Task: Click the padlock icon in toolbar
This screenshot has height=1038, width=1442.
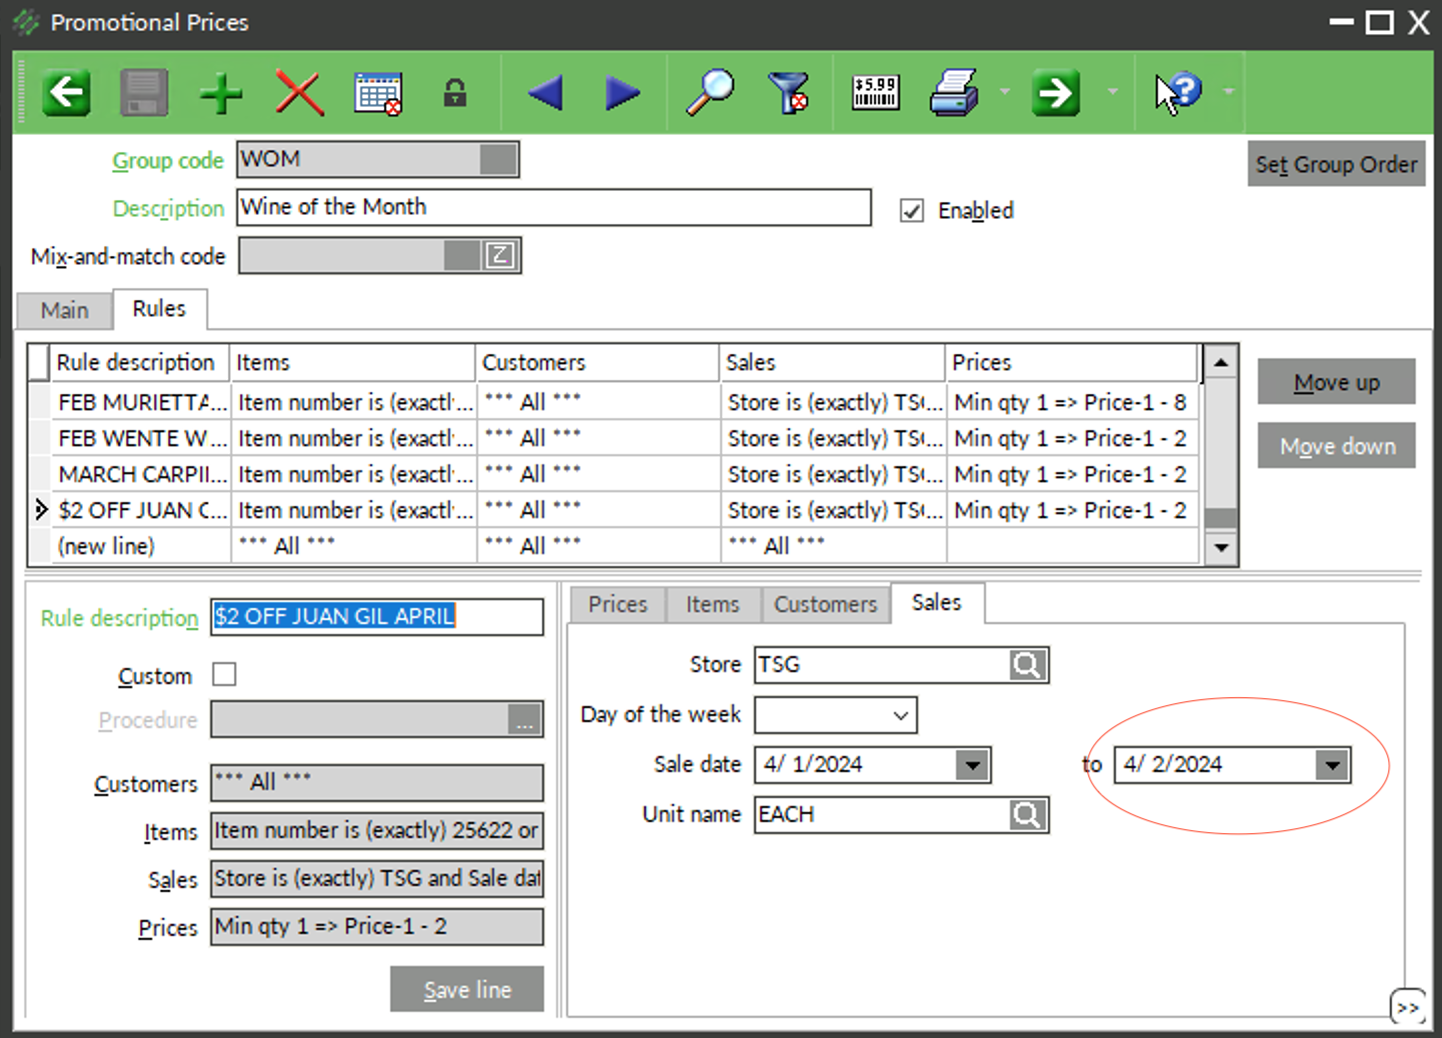Action: (x=455, y=93)
